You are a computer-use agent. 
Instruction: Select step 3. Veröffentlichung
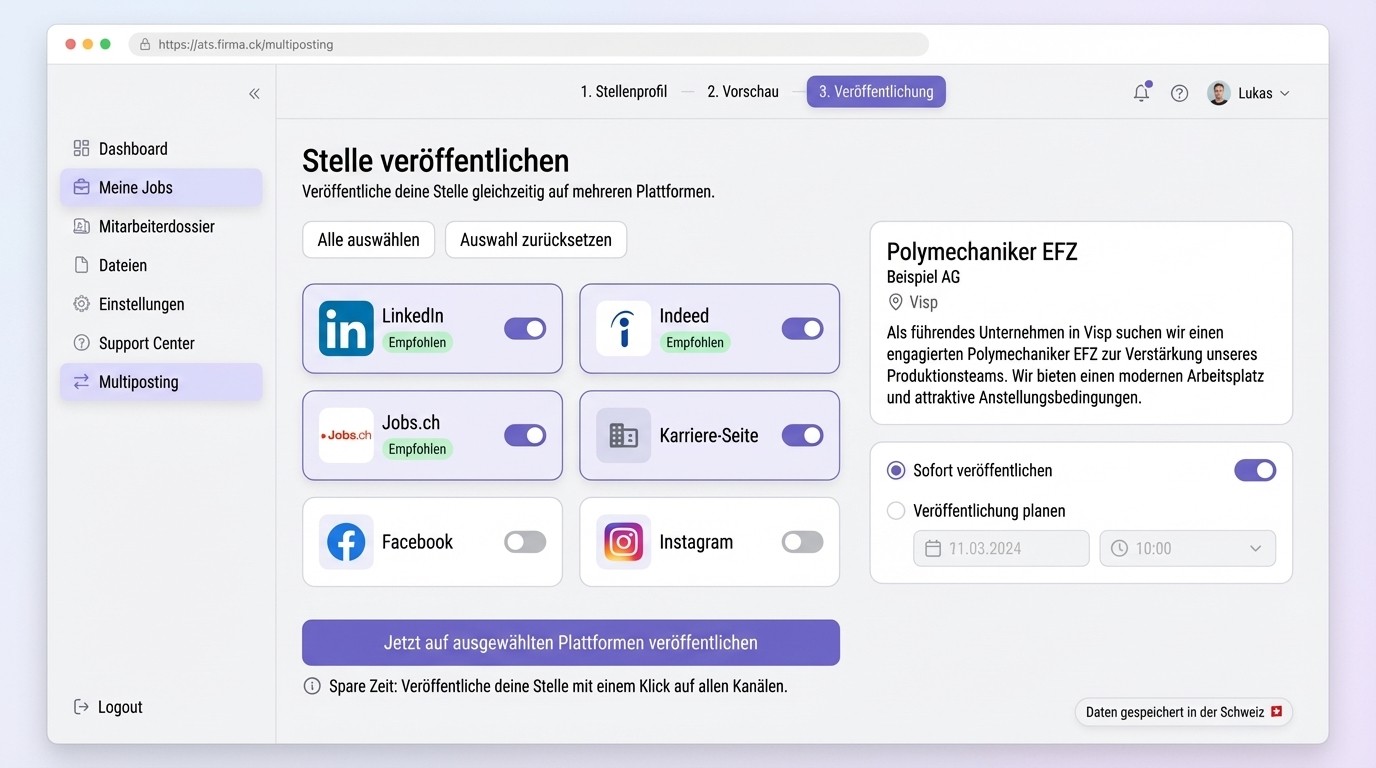pos(876,91)
